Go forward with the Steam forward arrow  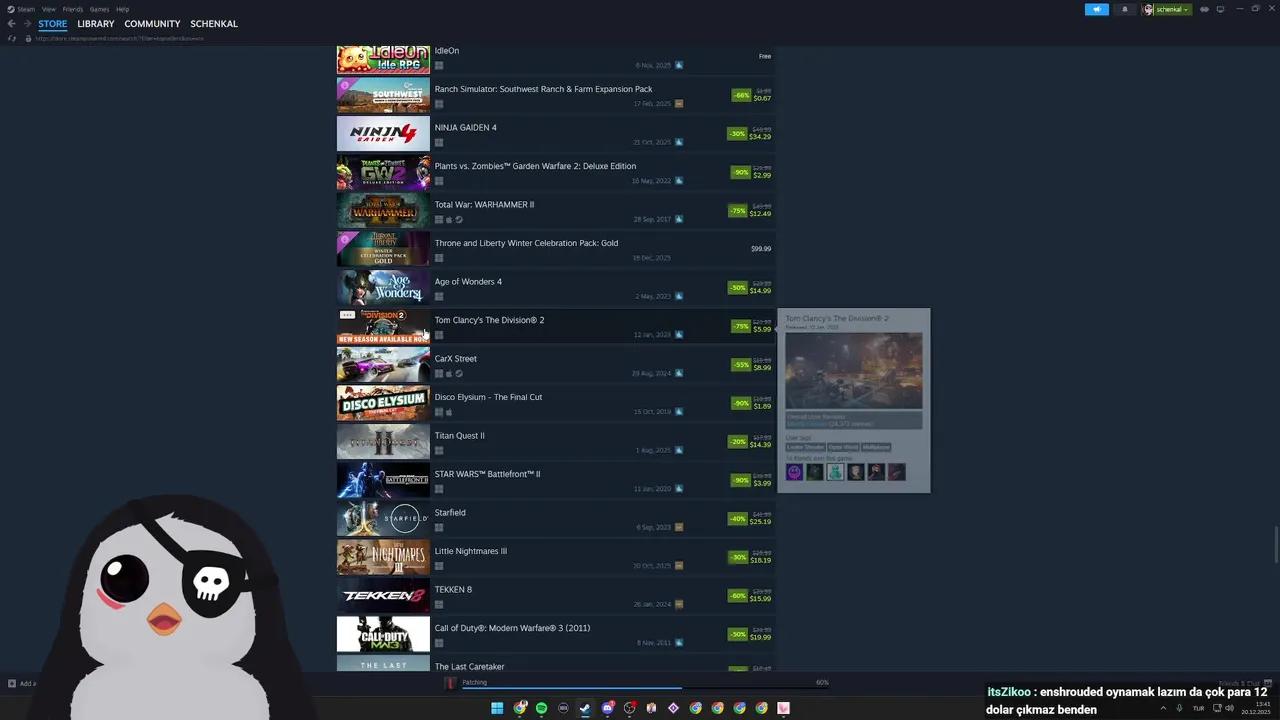tap(27, 24)
